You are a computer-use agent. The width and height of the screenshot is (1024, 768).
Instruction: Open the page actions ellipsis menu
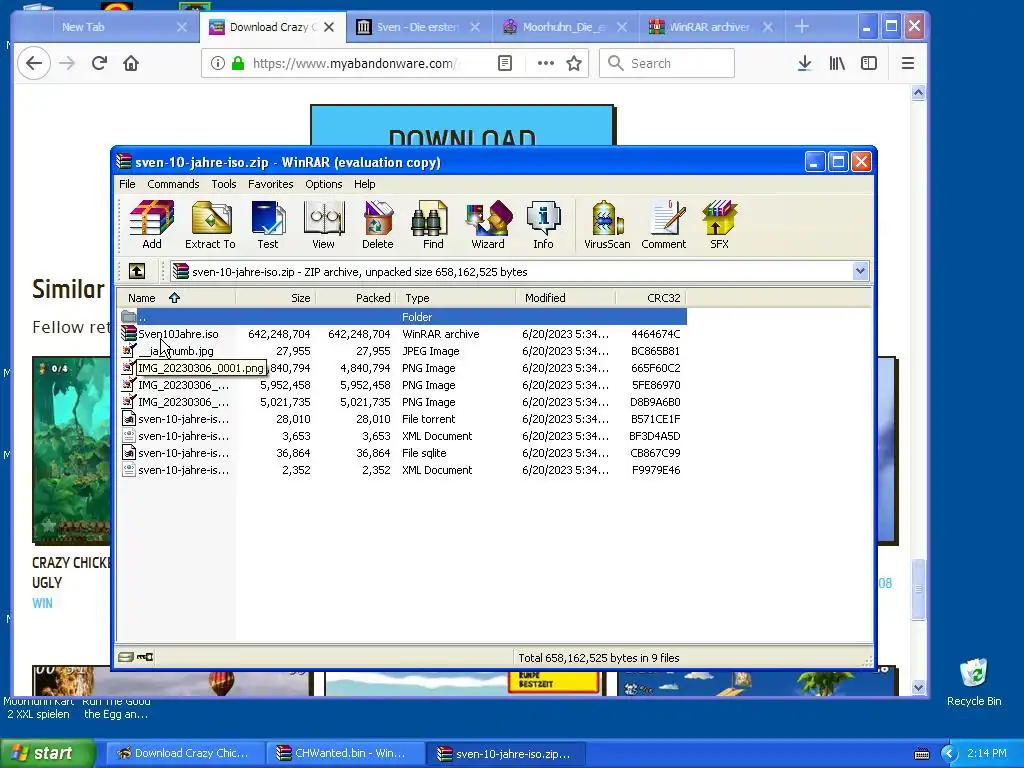coord(545,63)
